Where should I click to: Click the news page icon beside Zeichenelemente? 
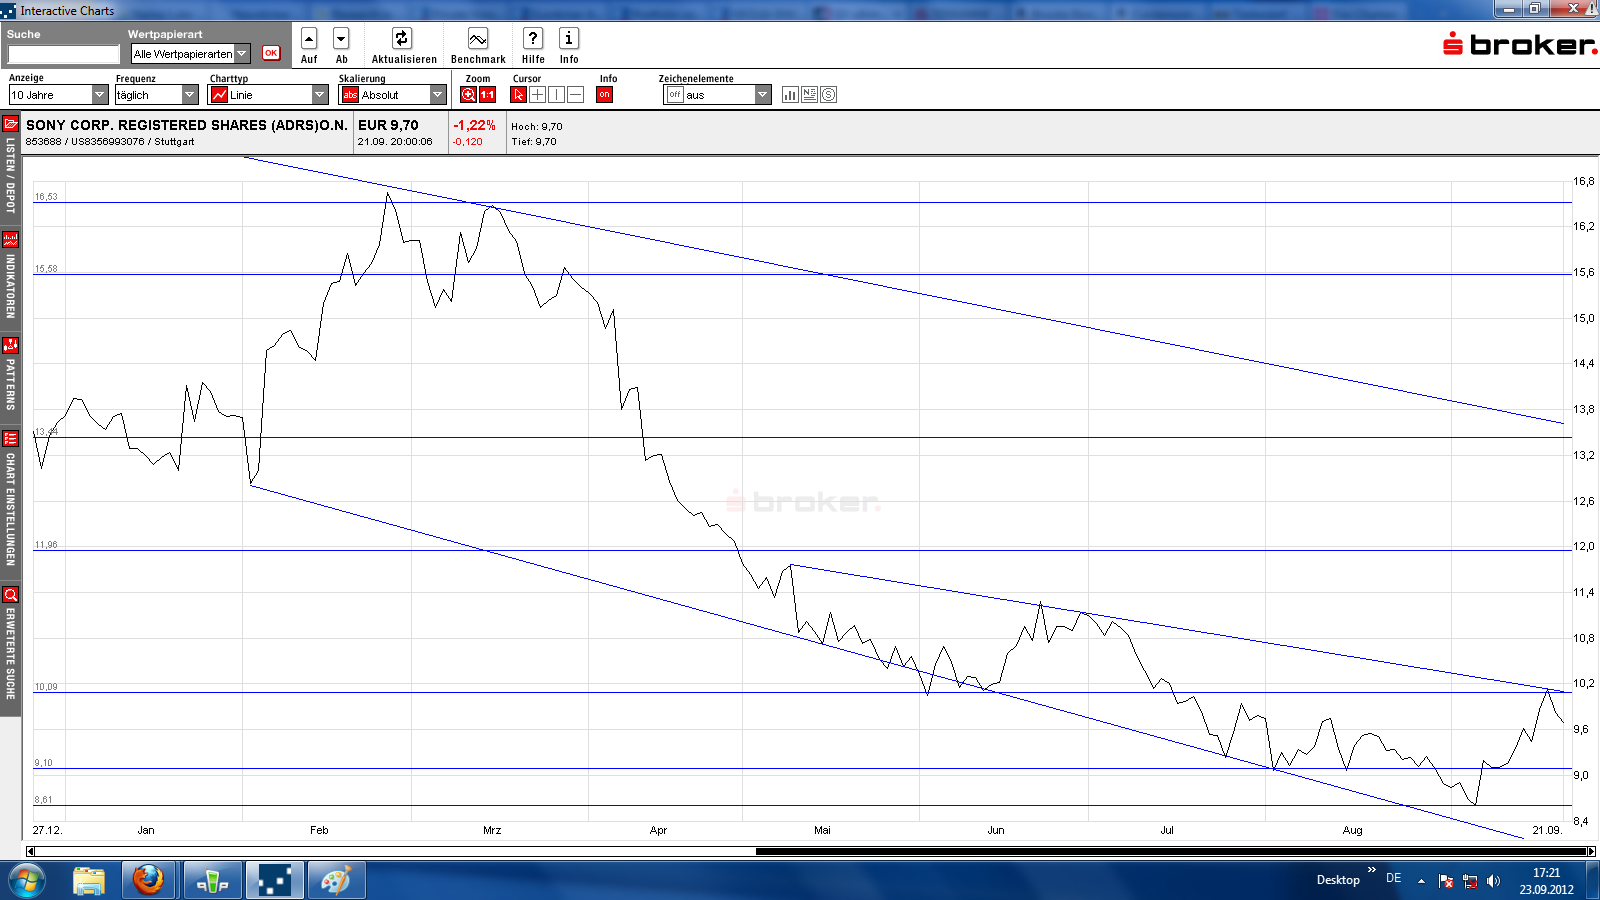tap(809, 95)
